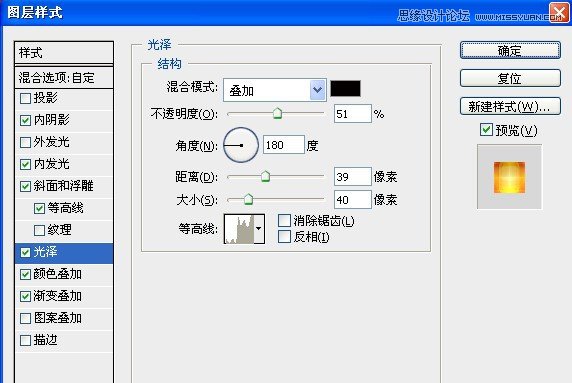
Task: Click the 距离 distance slider handle
Action: (265, 177)
